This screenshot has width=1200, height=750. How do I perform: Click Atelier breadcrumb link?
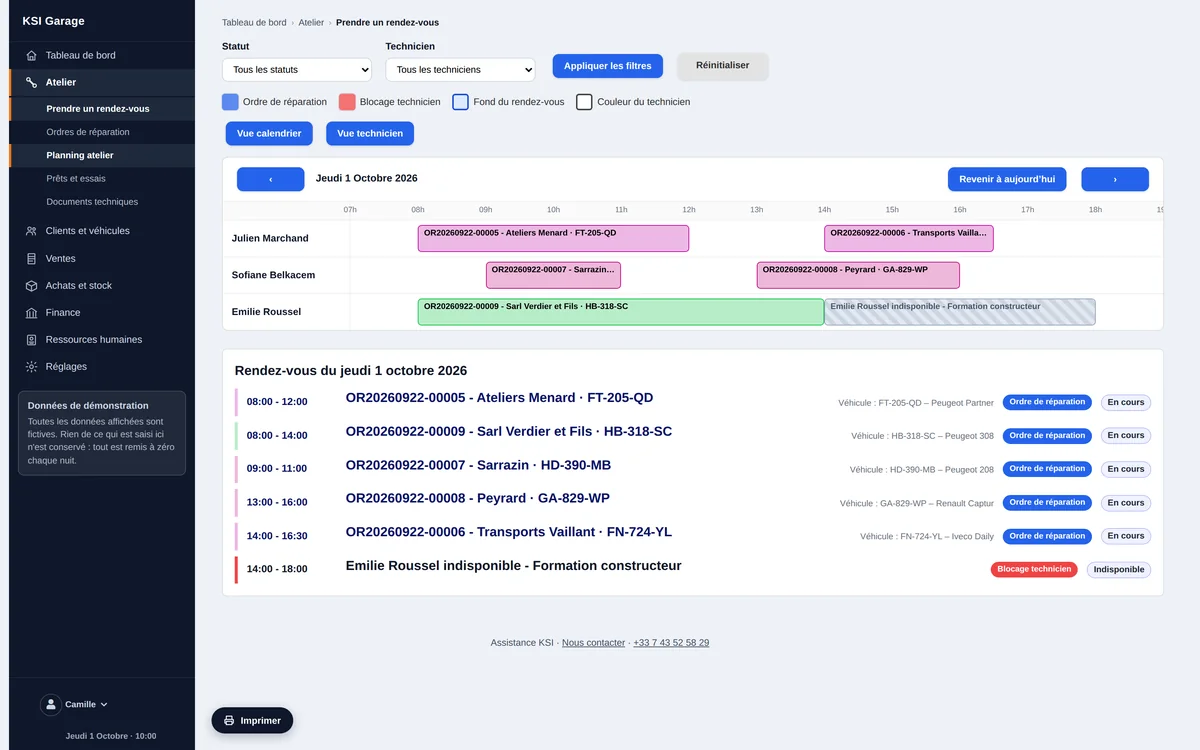(x=311, y=22)
